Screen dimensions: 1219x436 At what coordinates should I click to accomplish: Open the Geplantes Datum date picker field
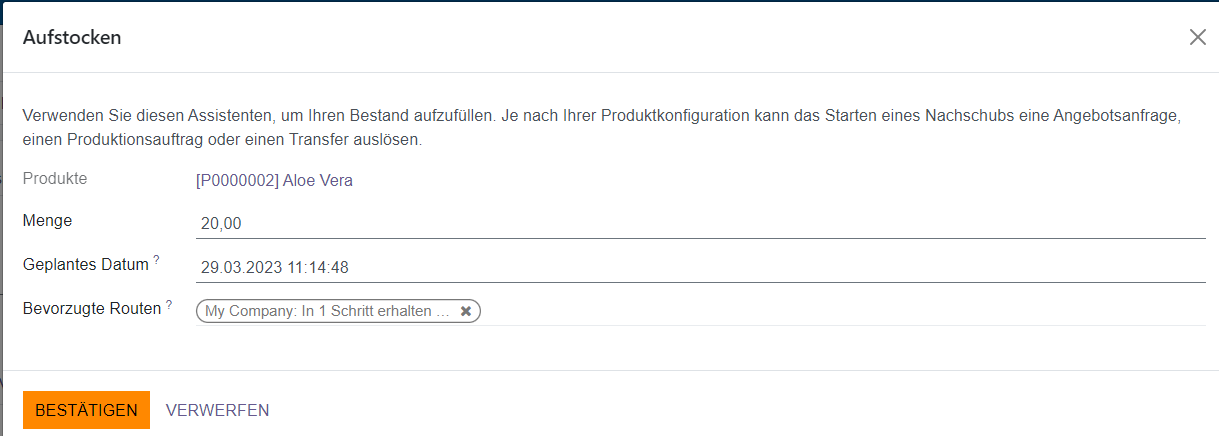pyautogui.click(x=700, y=267)
